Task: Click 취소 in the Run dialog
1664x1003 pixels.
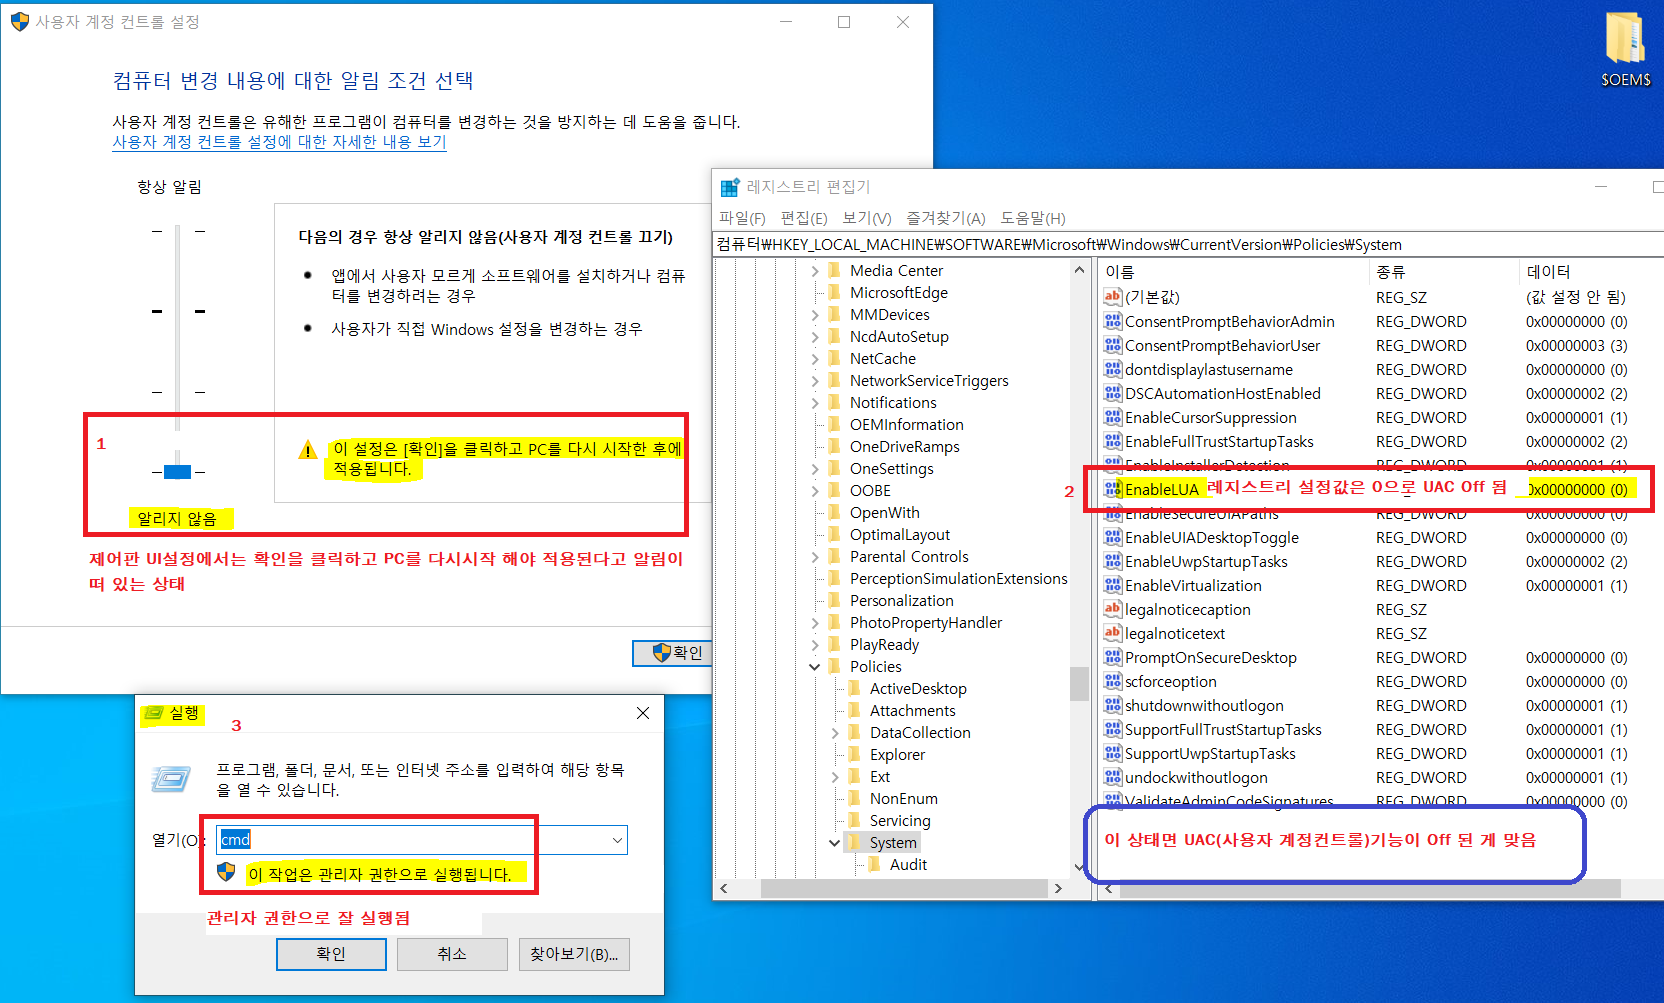Action: point(452,954)
